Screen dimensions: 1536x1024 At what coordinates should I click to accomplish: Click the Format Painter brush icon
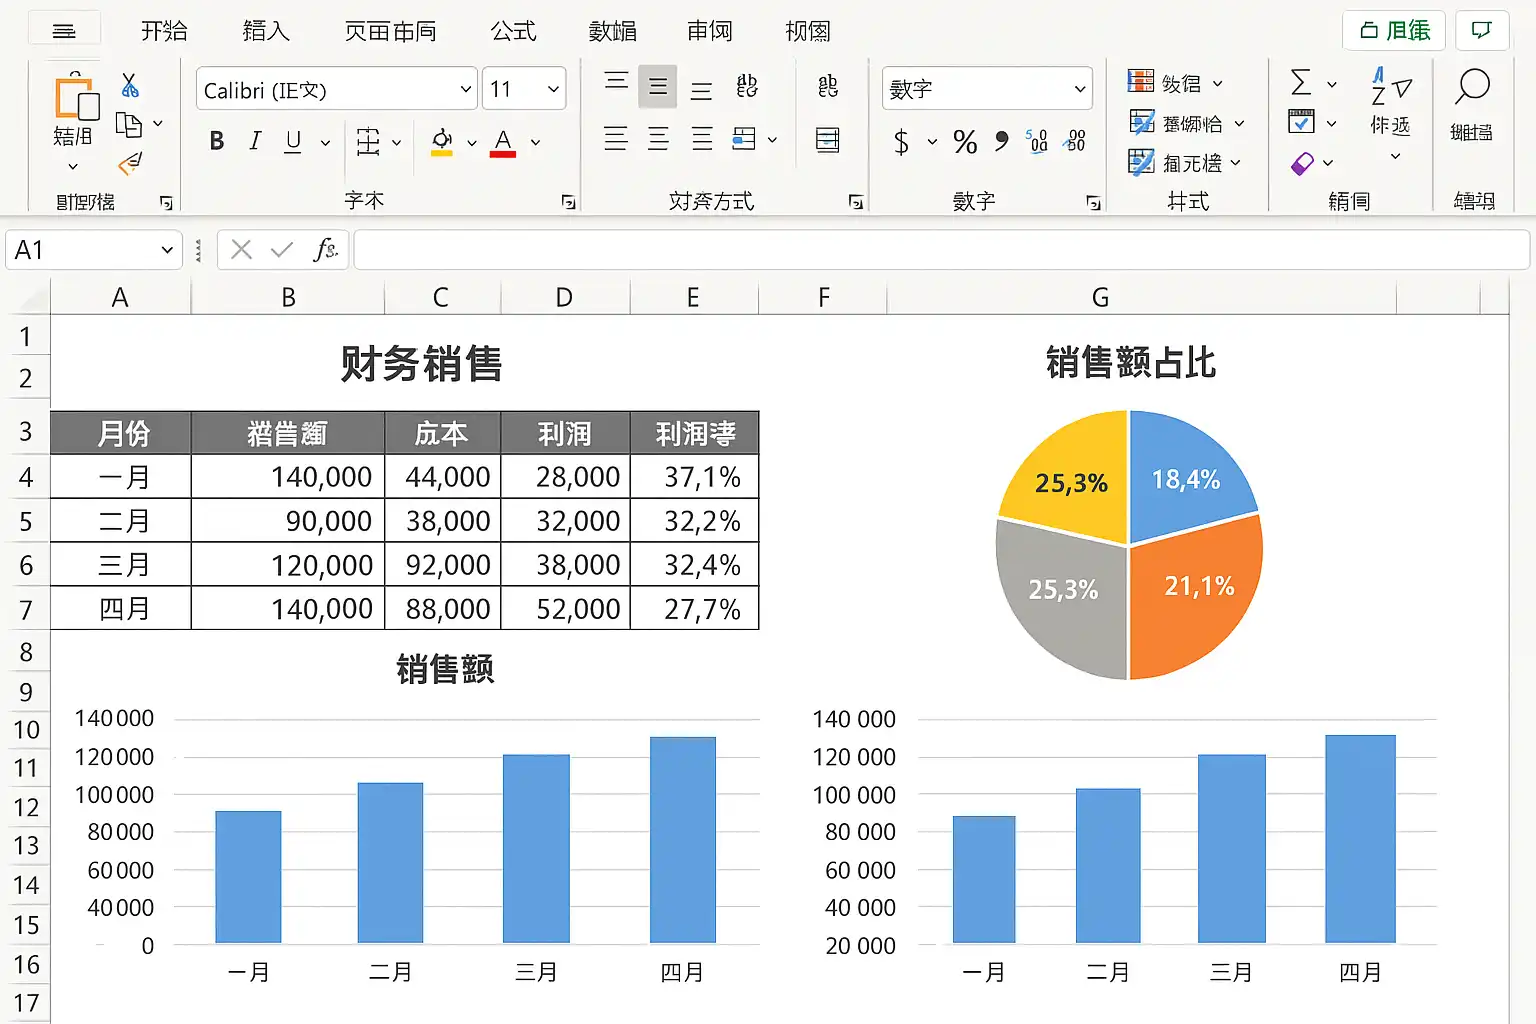[130, 163]
